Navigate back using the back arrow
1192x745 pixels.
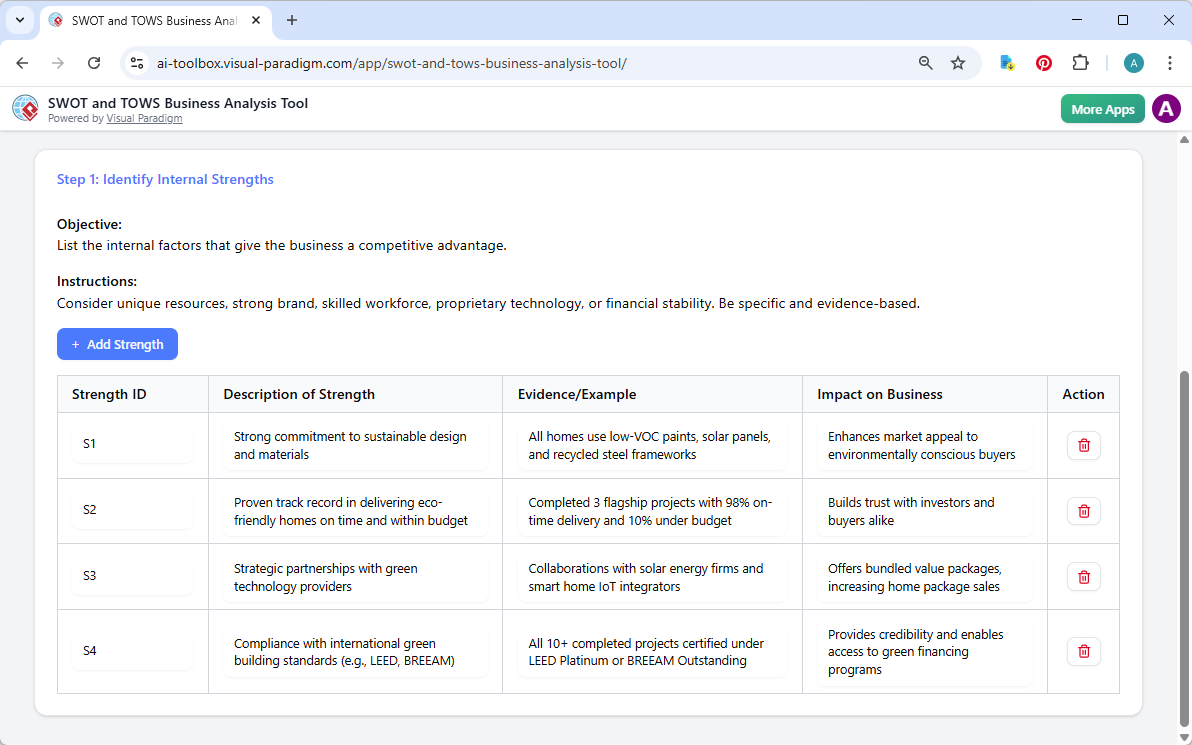point(22,62)
